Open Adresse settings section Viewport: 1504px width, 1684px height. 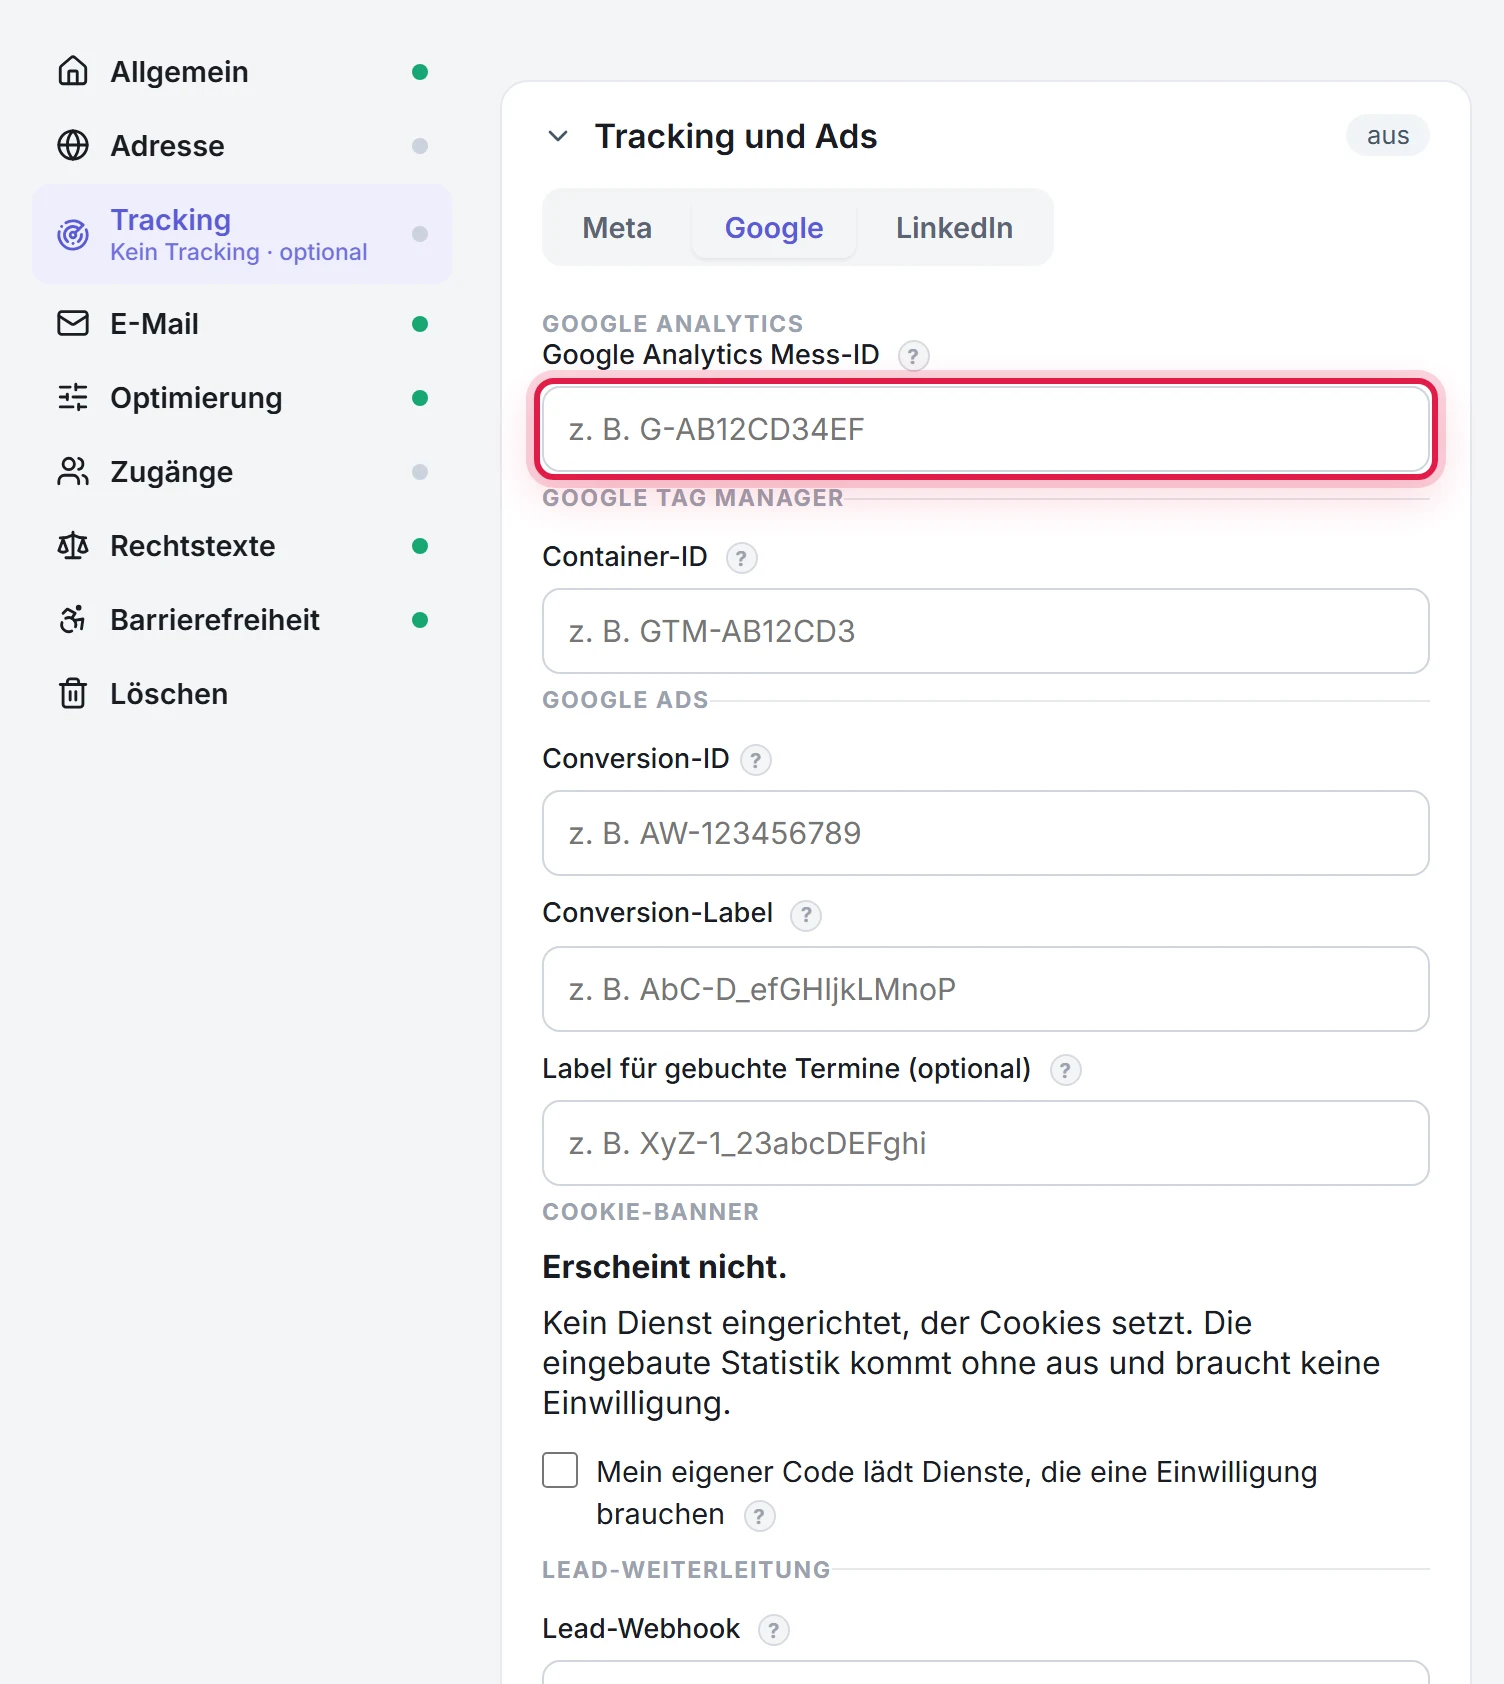tap(242, 146)
